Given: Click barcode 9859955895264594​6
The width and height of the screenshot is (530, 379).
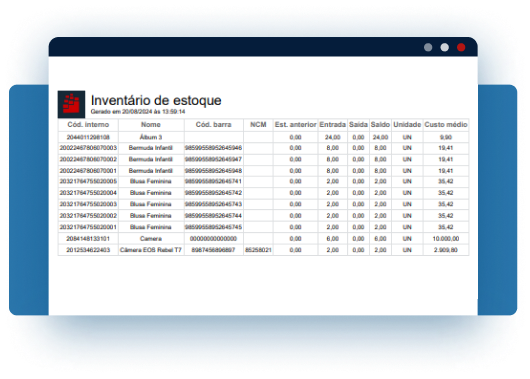Looking at the screenshot, I should click(214, 148).
